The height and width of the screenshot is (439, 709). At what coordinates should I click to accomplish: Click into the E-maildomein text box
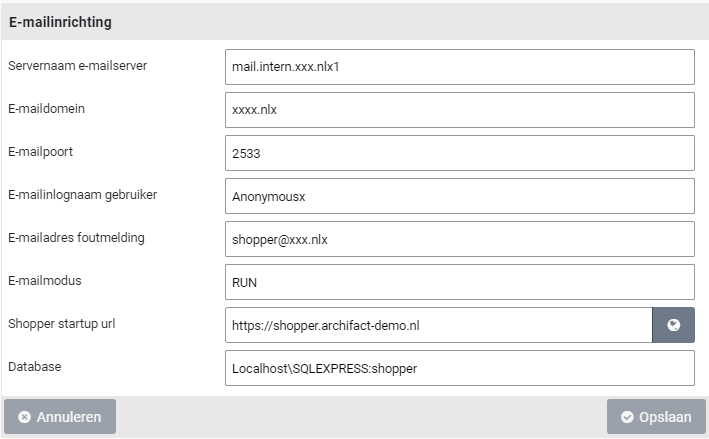[x=459, y=110]
